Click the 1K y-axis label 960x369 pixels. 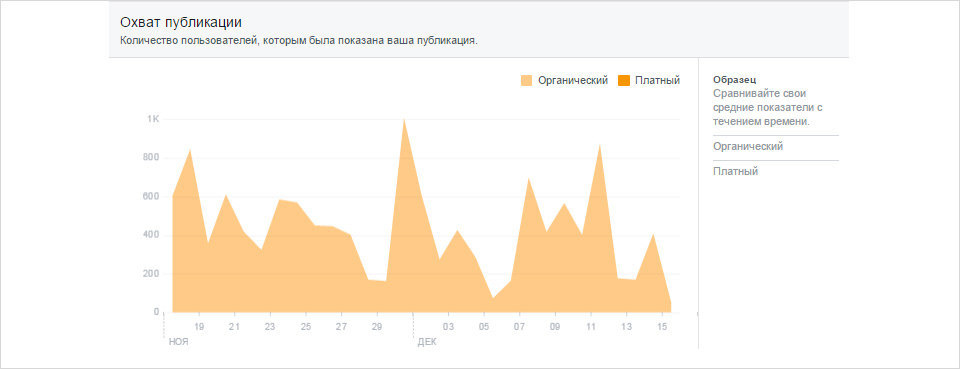pos(153,119)
